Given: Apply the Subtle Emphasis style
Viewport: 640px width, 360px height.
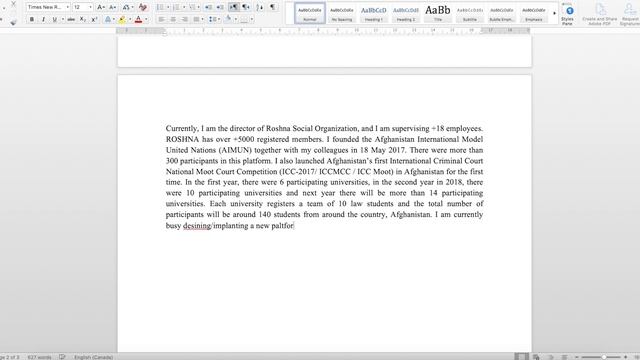Looking at the screenshot, I should 502,13.
